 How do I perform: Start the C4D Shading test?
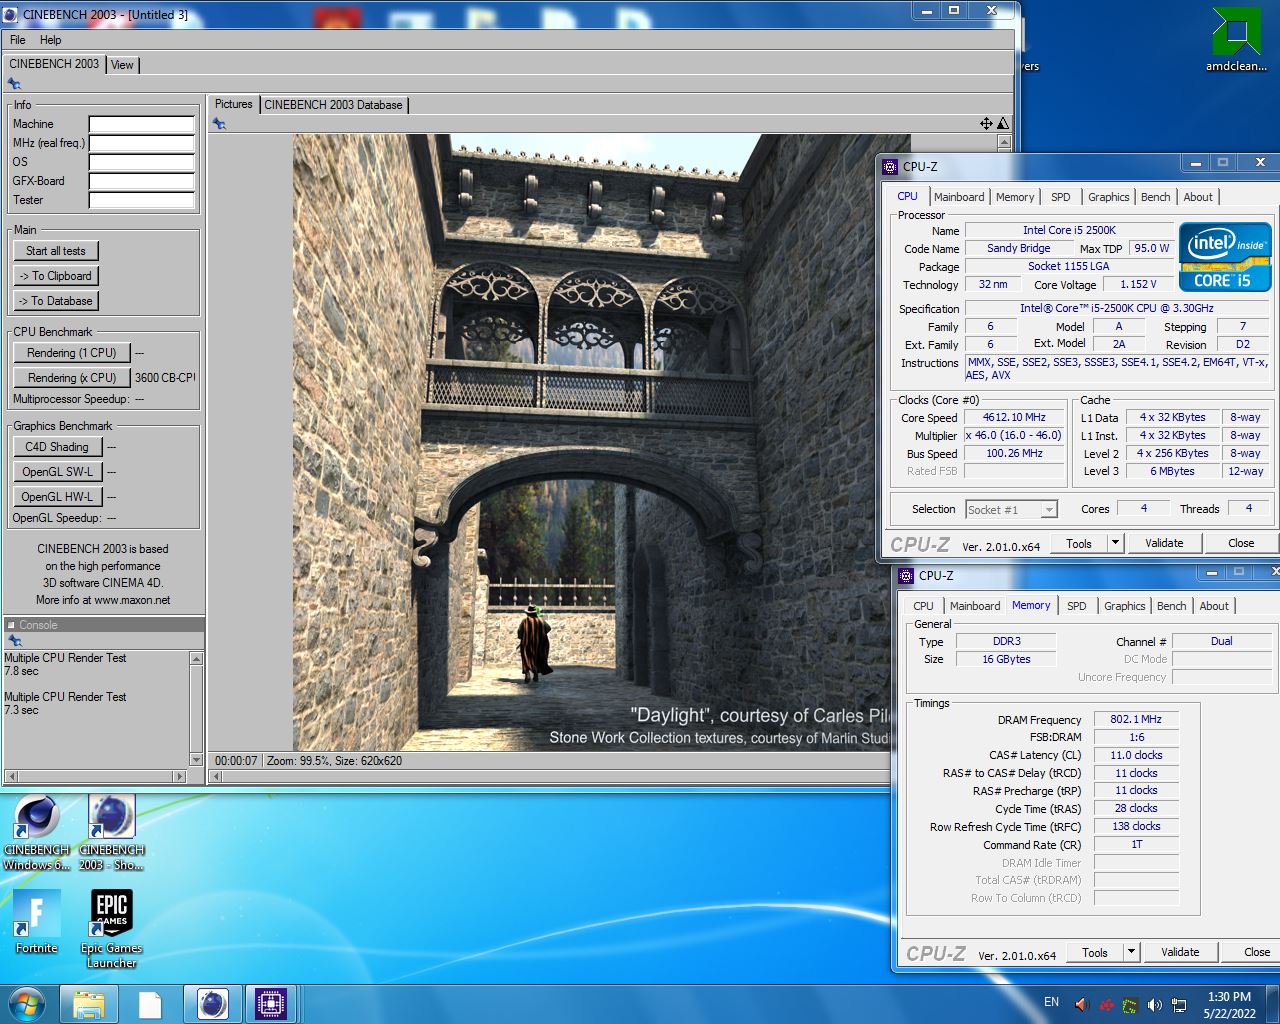[57, 447]
